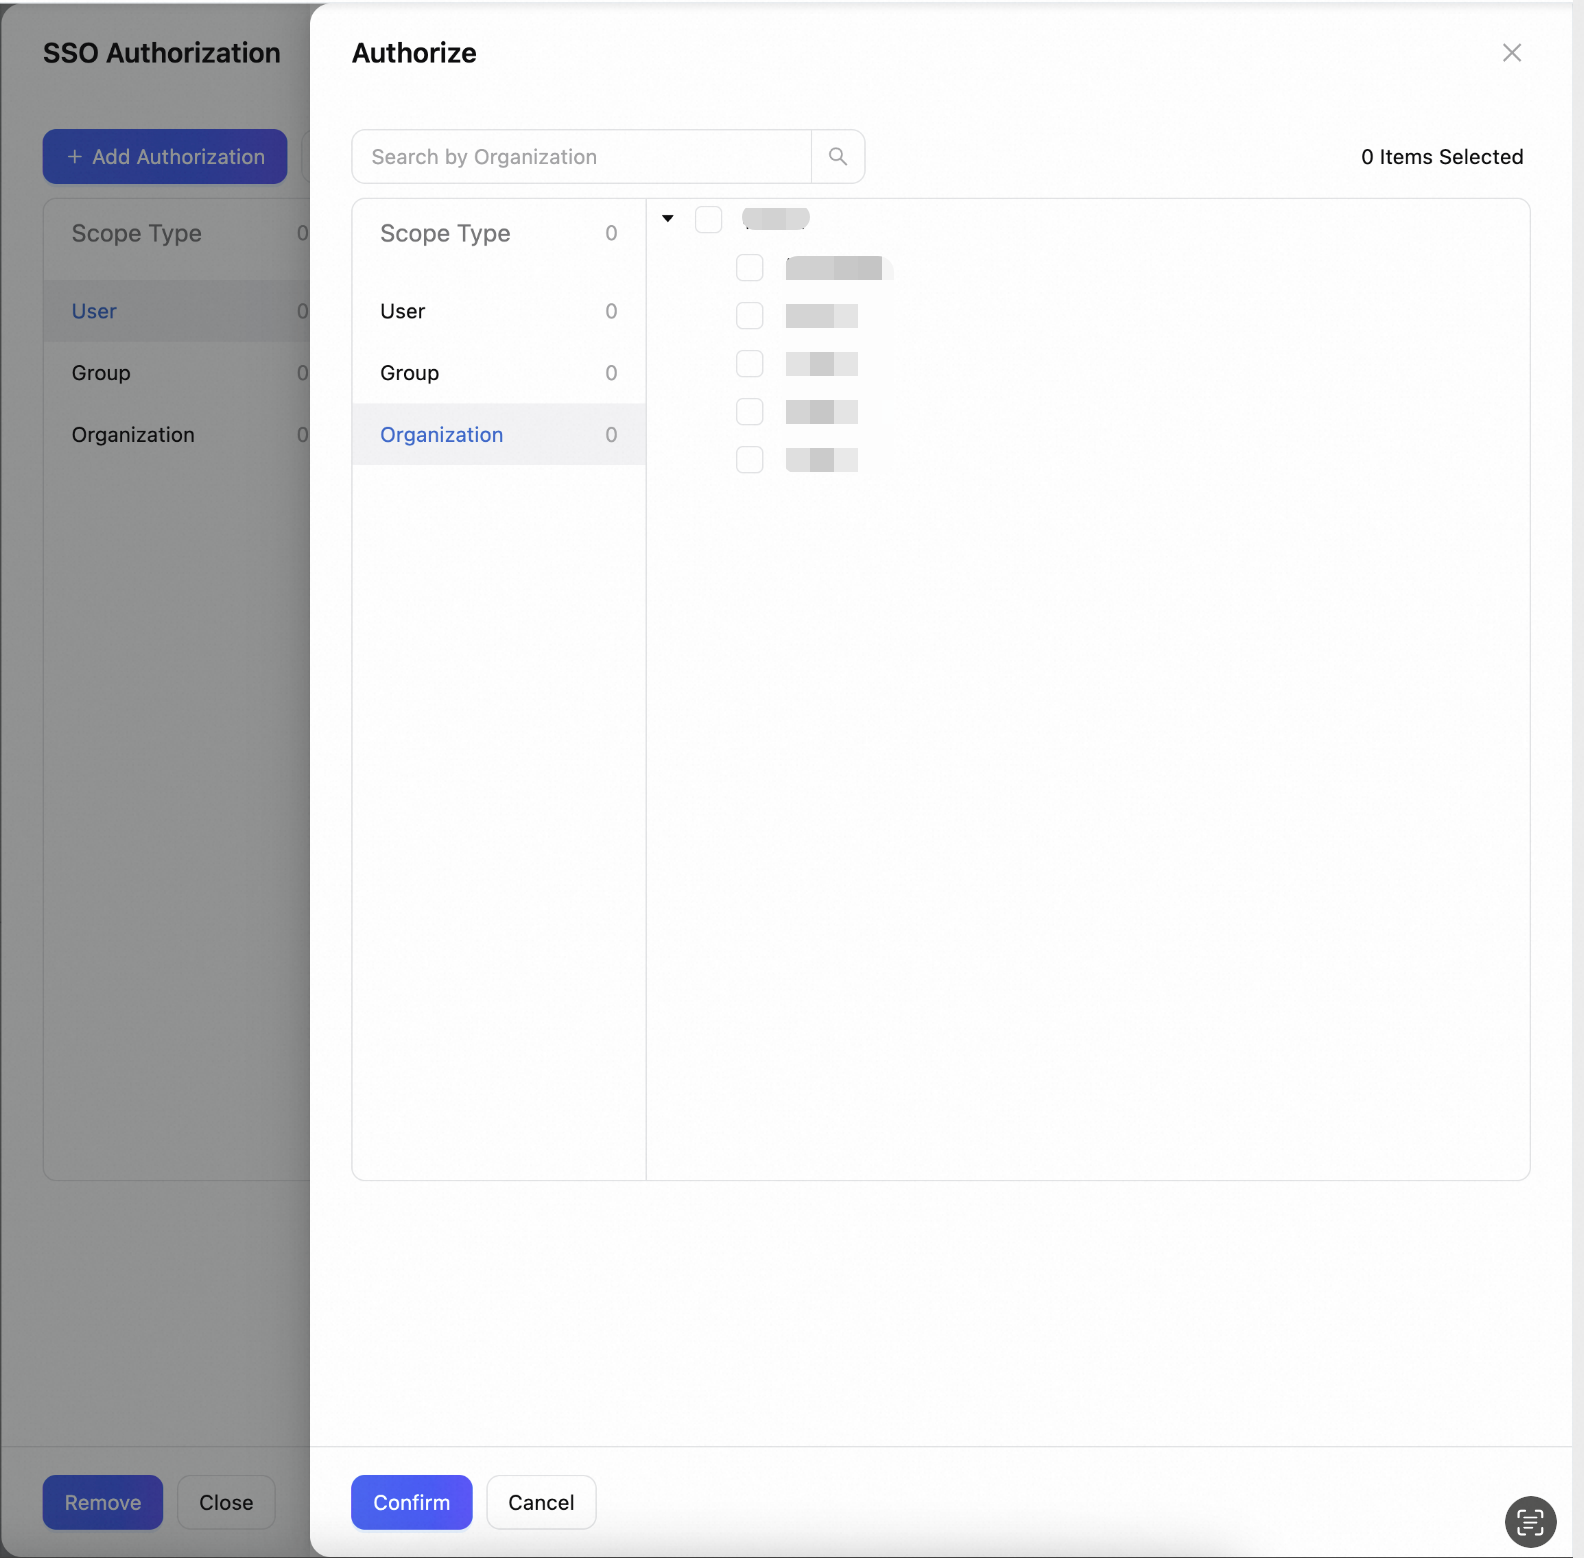The height and width of the screenshot is (1558, 1584).
Task: Focus the Search by Organization field
Action: [x=582, y=156]
